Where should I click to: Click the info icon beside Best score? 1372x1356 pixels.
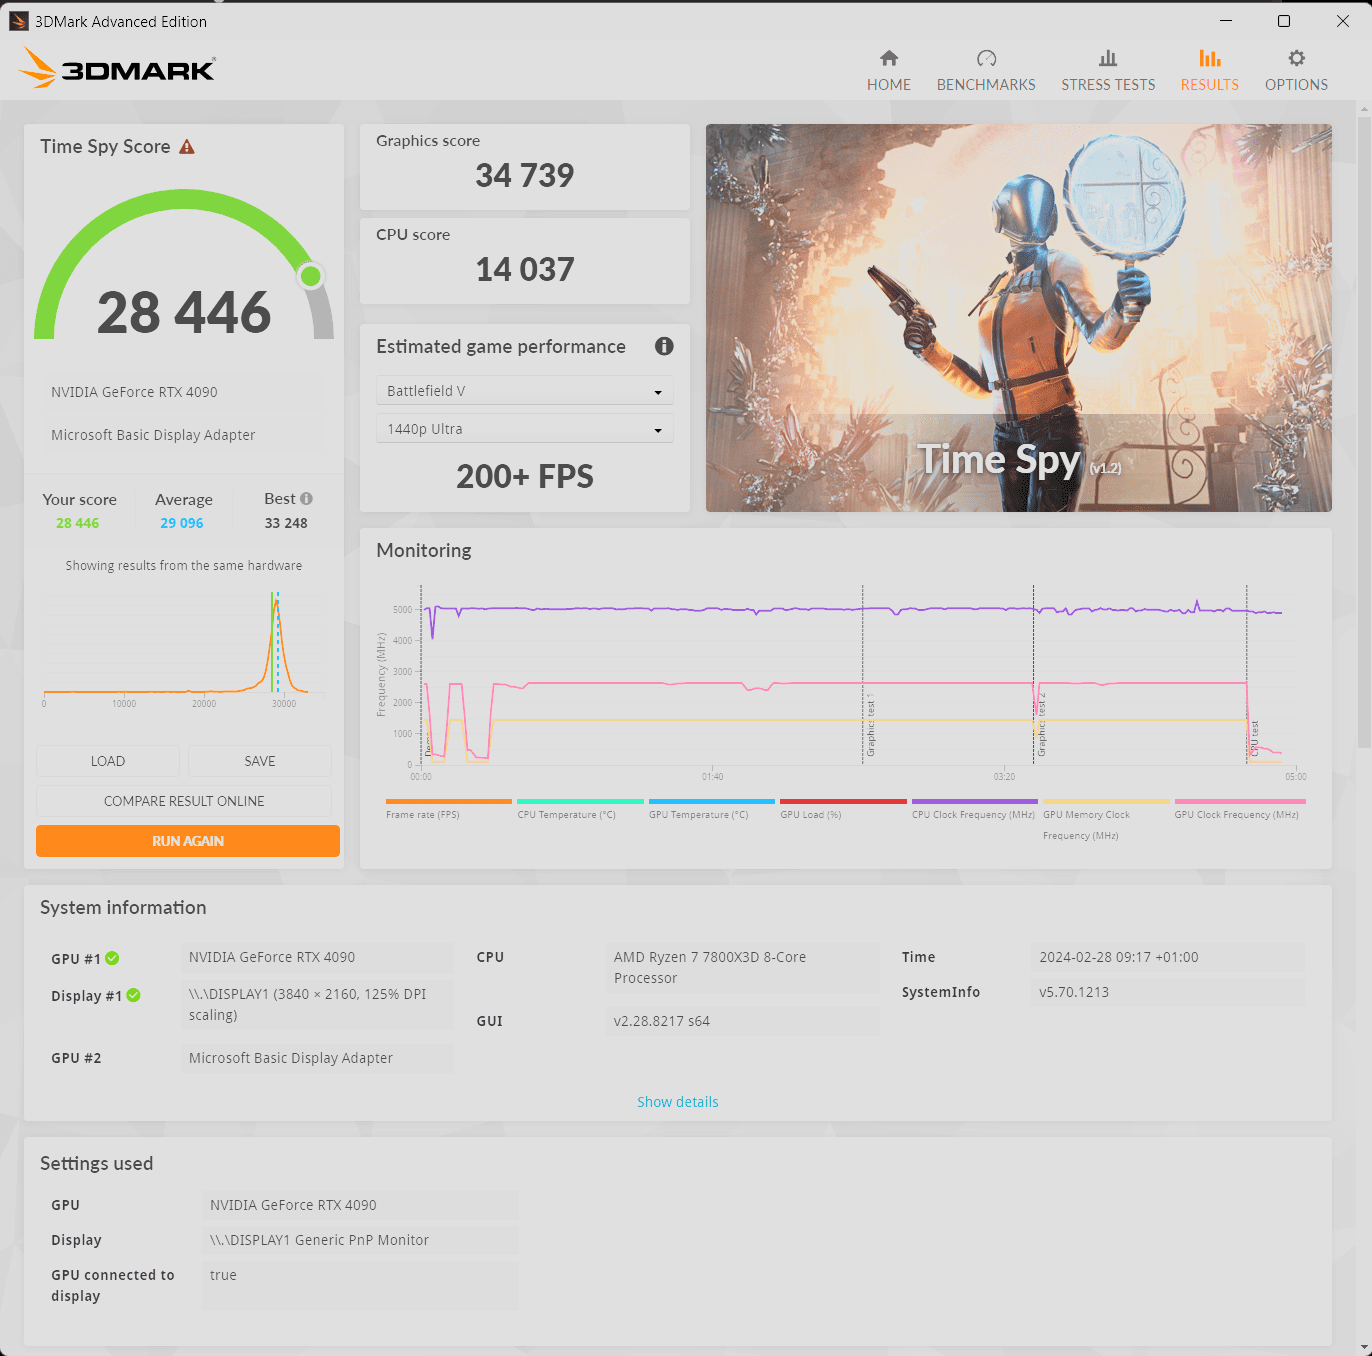pos(307,498)
